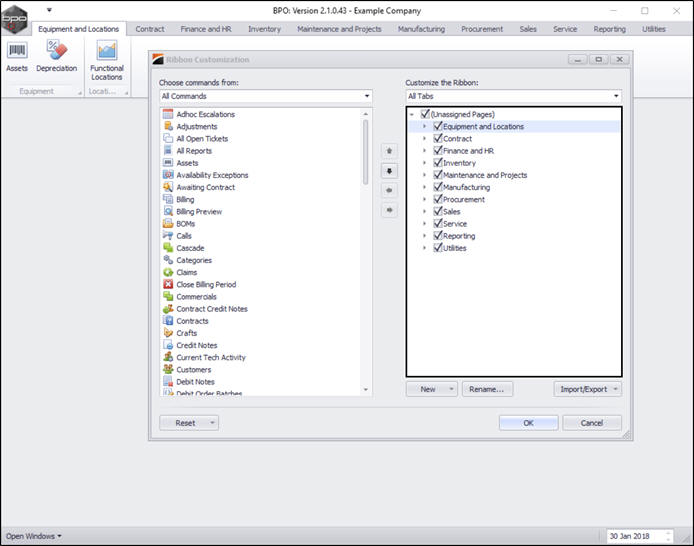Select Availability Exceptions command icon
694x546 pixels.
[x=168, y=175]
